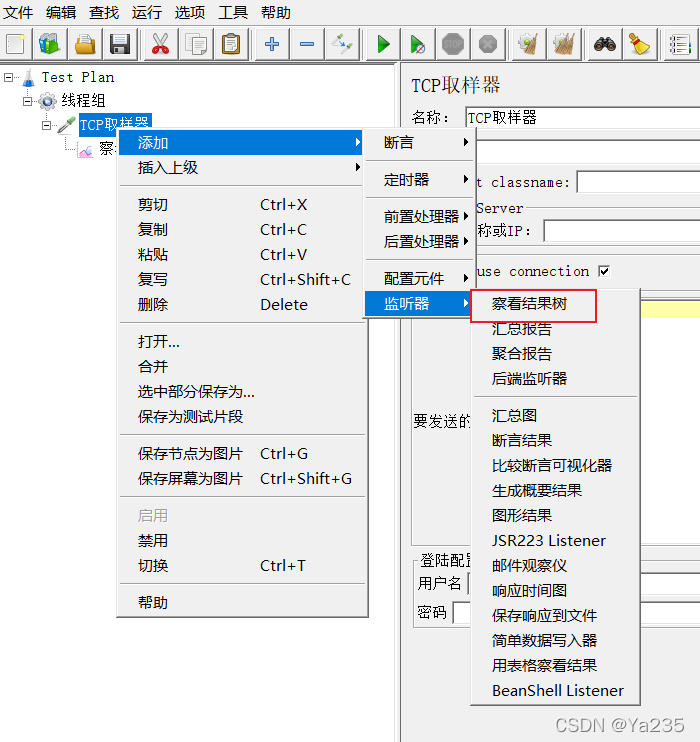
Task: Click the Shutdown gray X icon
Action: pos(487,44)
